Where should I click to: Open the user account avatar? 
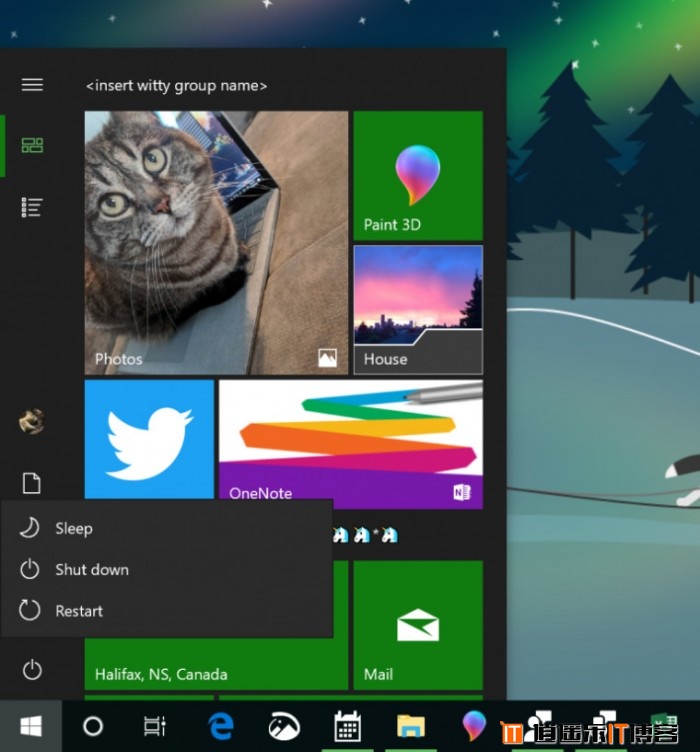pos(32,422)
